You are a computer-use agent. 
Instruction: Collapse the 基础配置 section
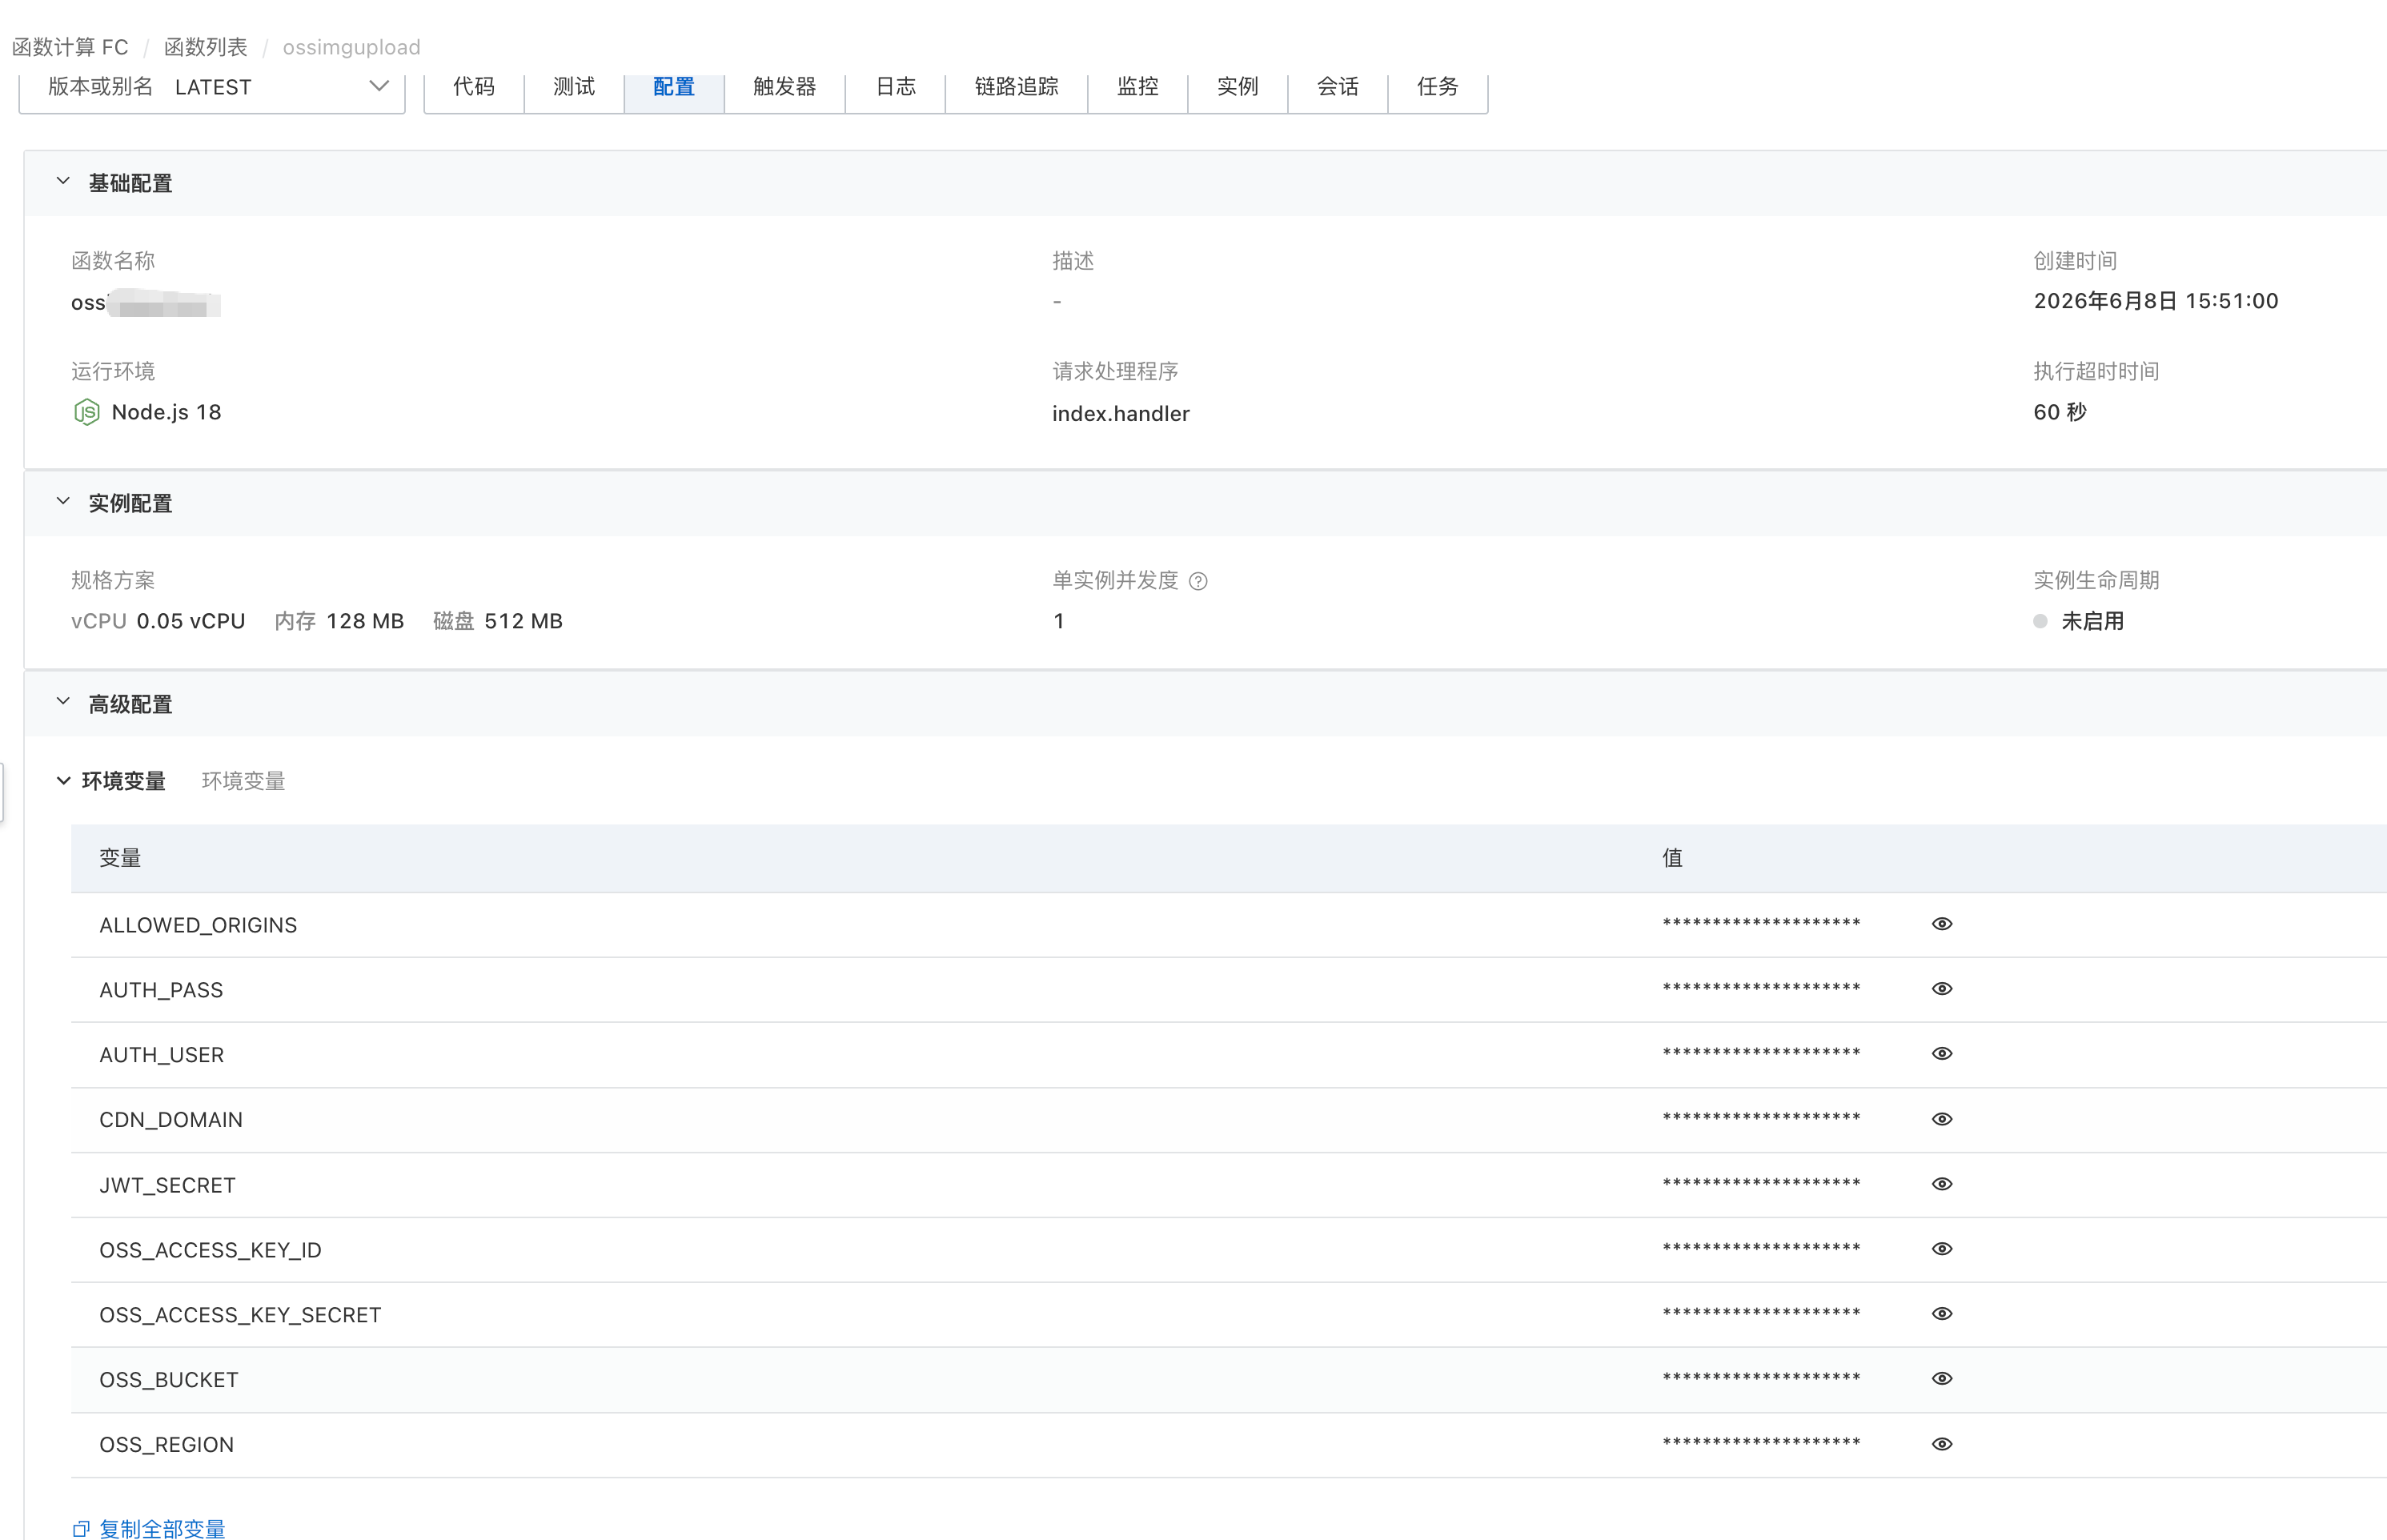[63, 182]
